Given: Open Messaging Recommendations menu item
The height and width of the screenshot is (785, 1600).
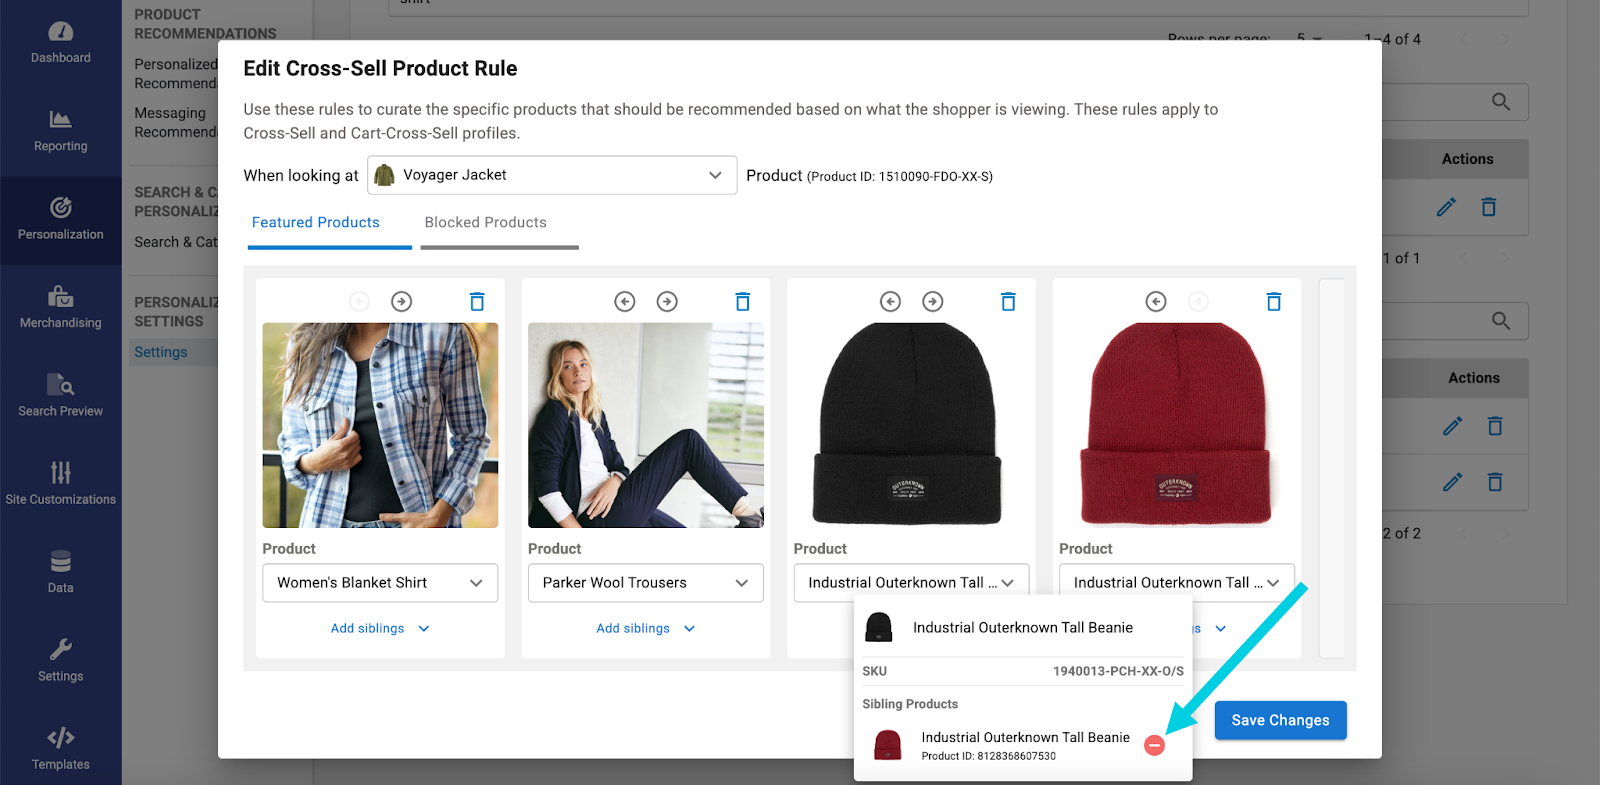Looking at the screenshot, I should [x=176, y=123].
